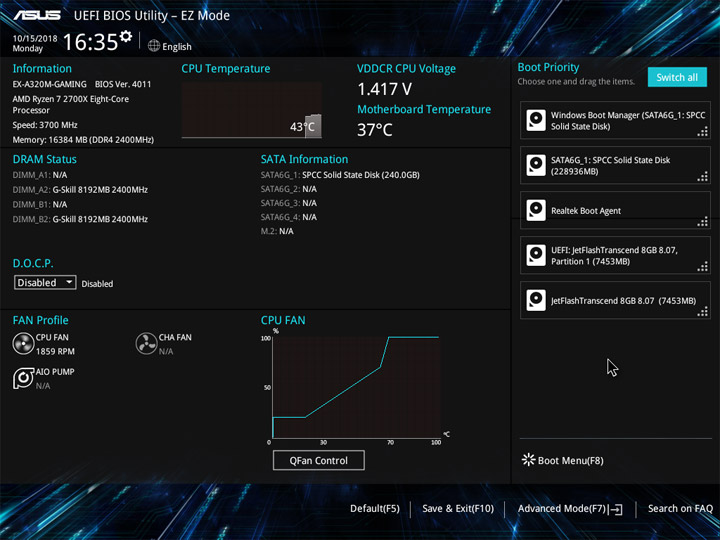The image size is (720, 540).
Task: Click the M.2: N/A row
Action: click(277, 231)
